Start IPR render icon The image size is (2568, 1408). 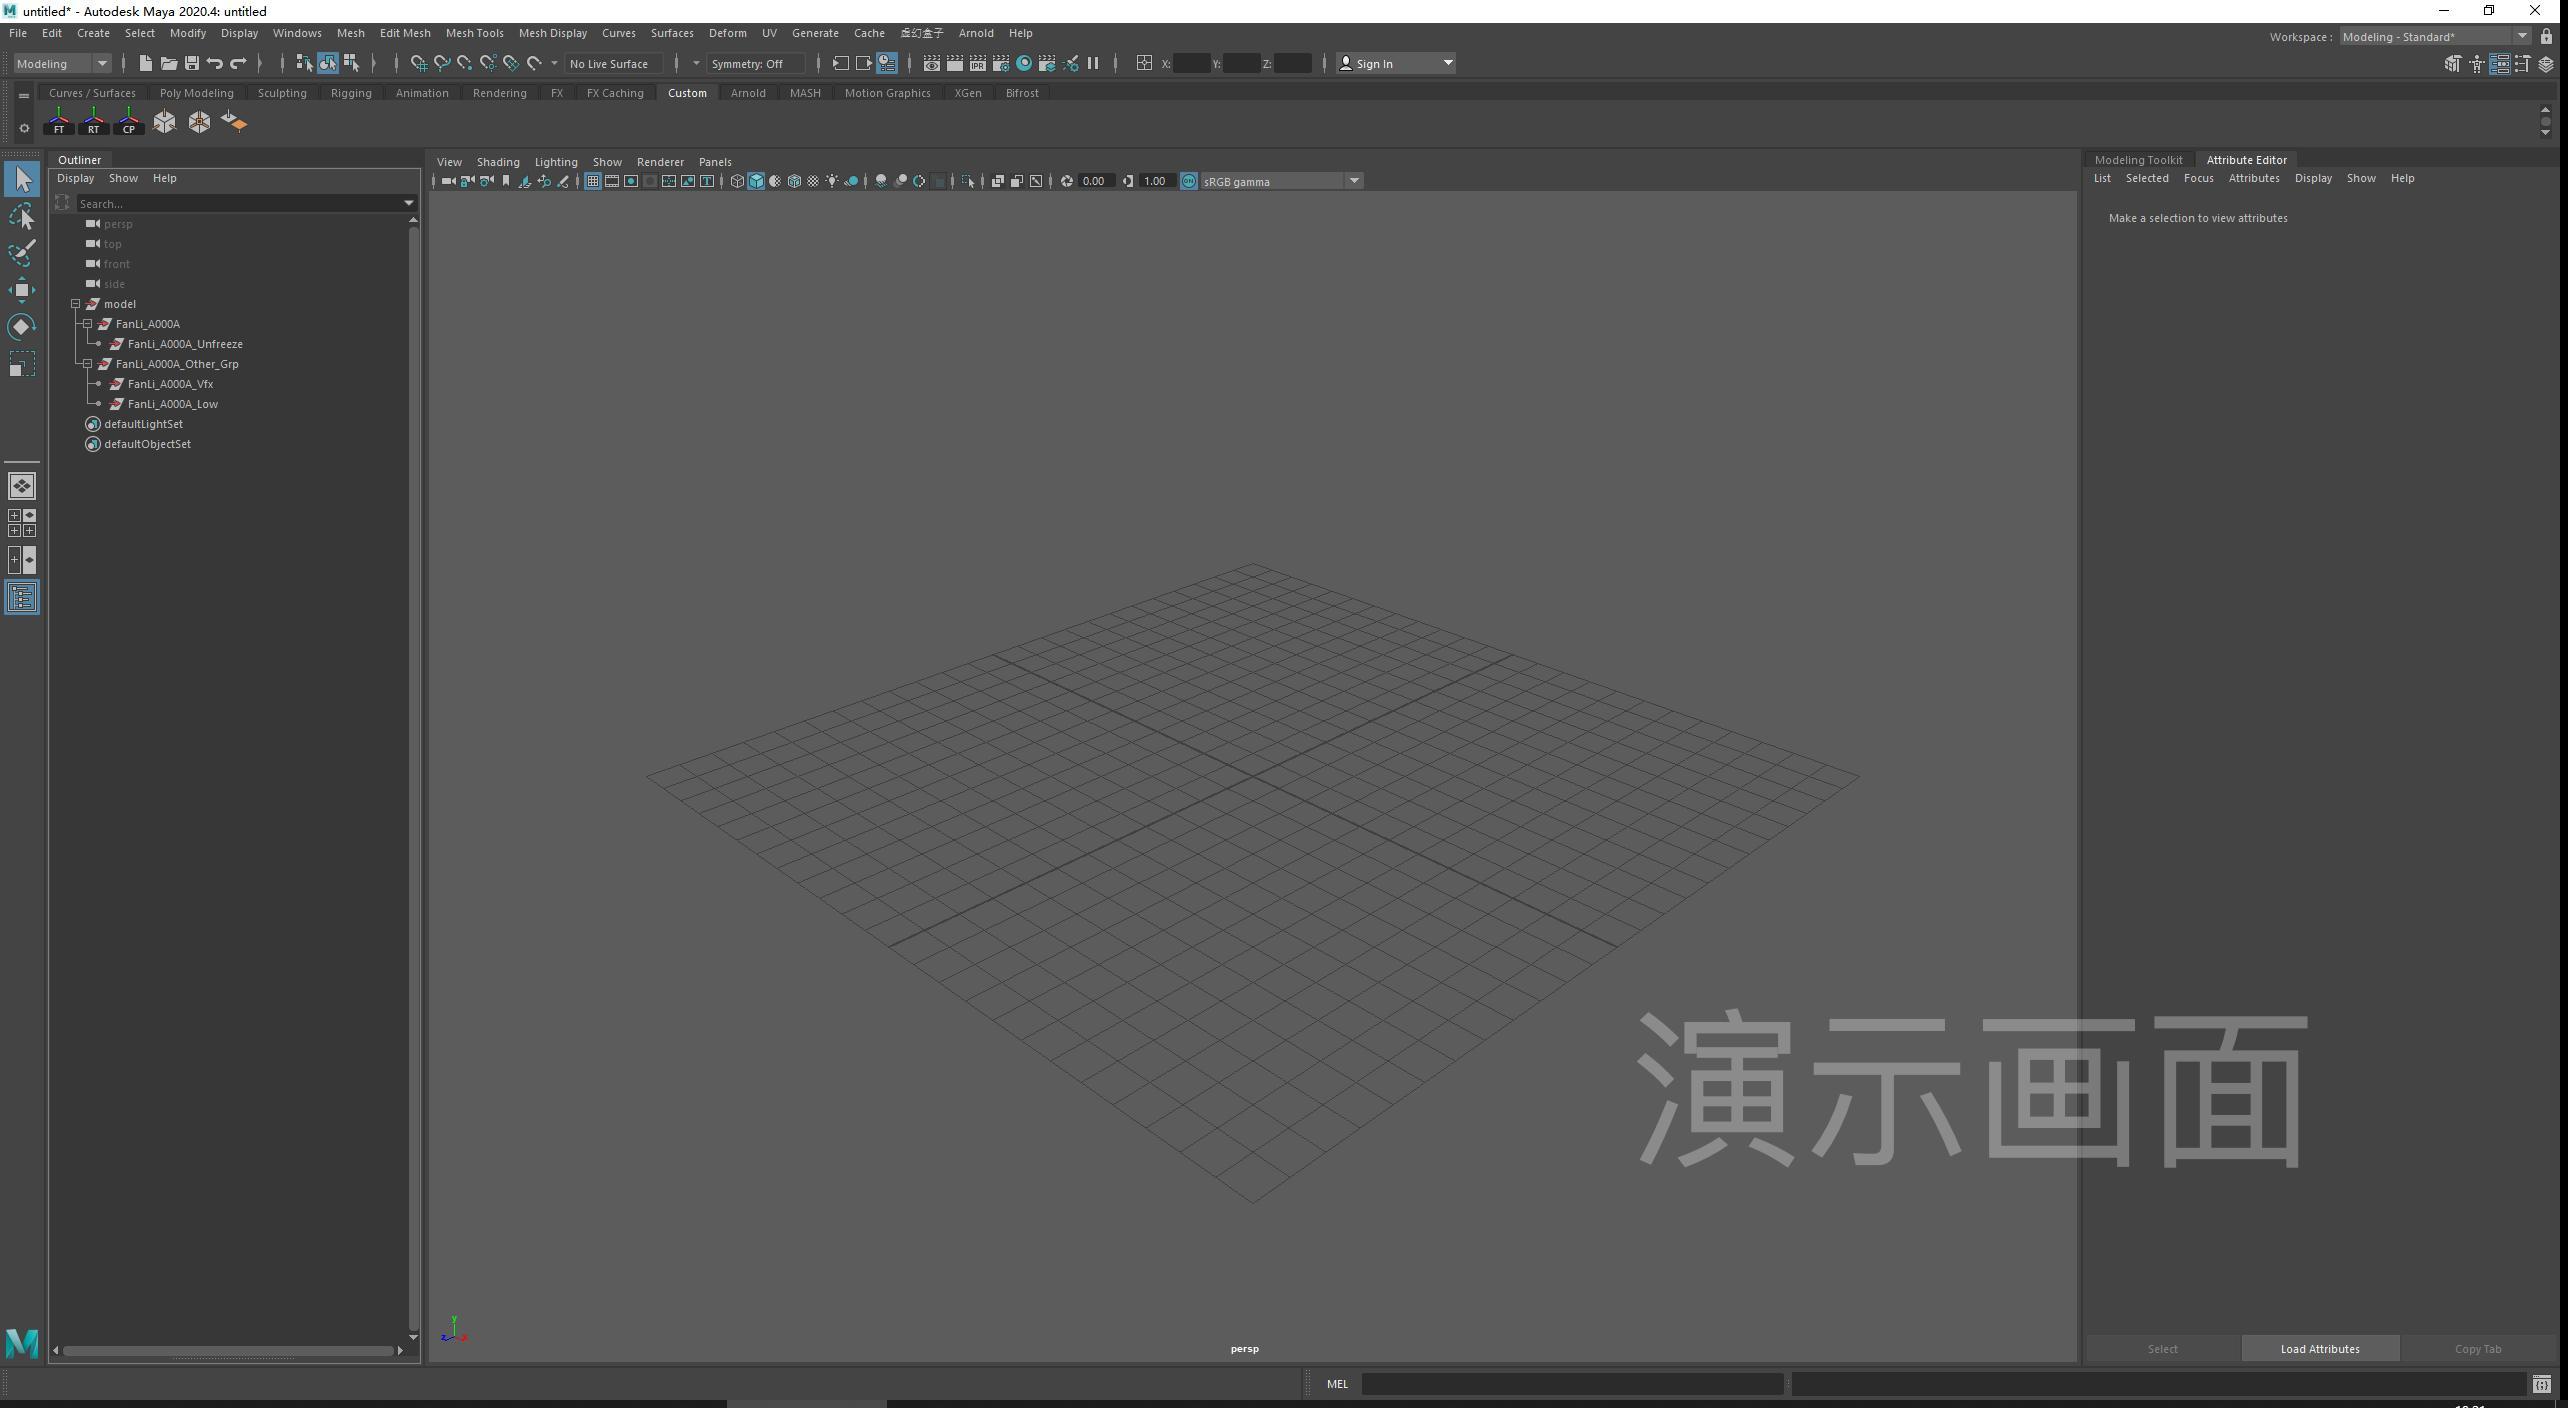pos(978,63)
